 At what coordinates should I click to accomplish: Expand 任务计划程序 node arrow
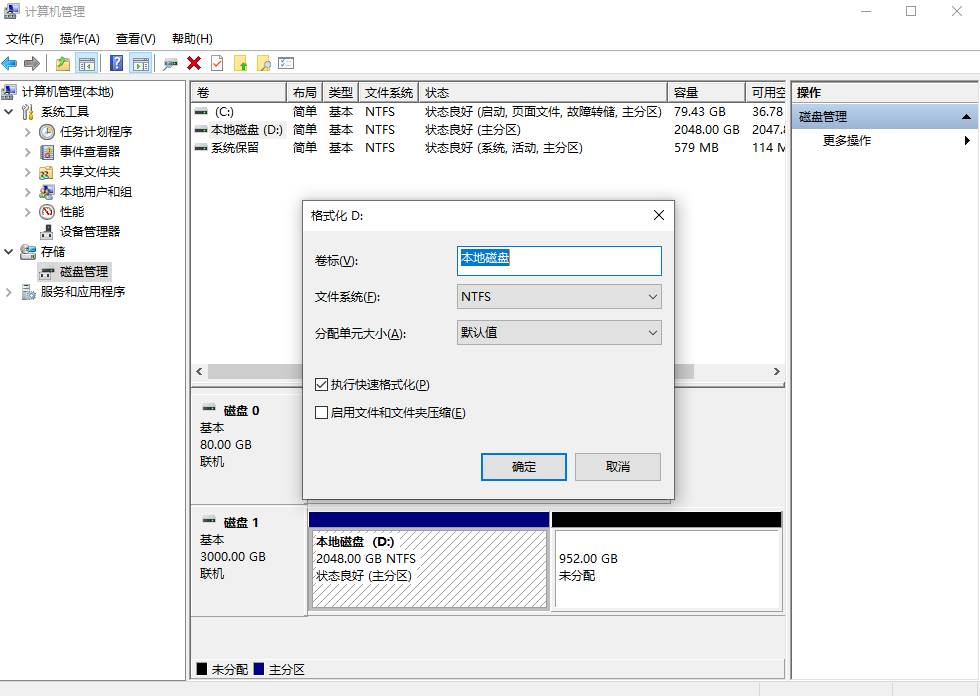[x=28, y=132]
